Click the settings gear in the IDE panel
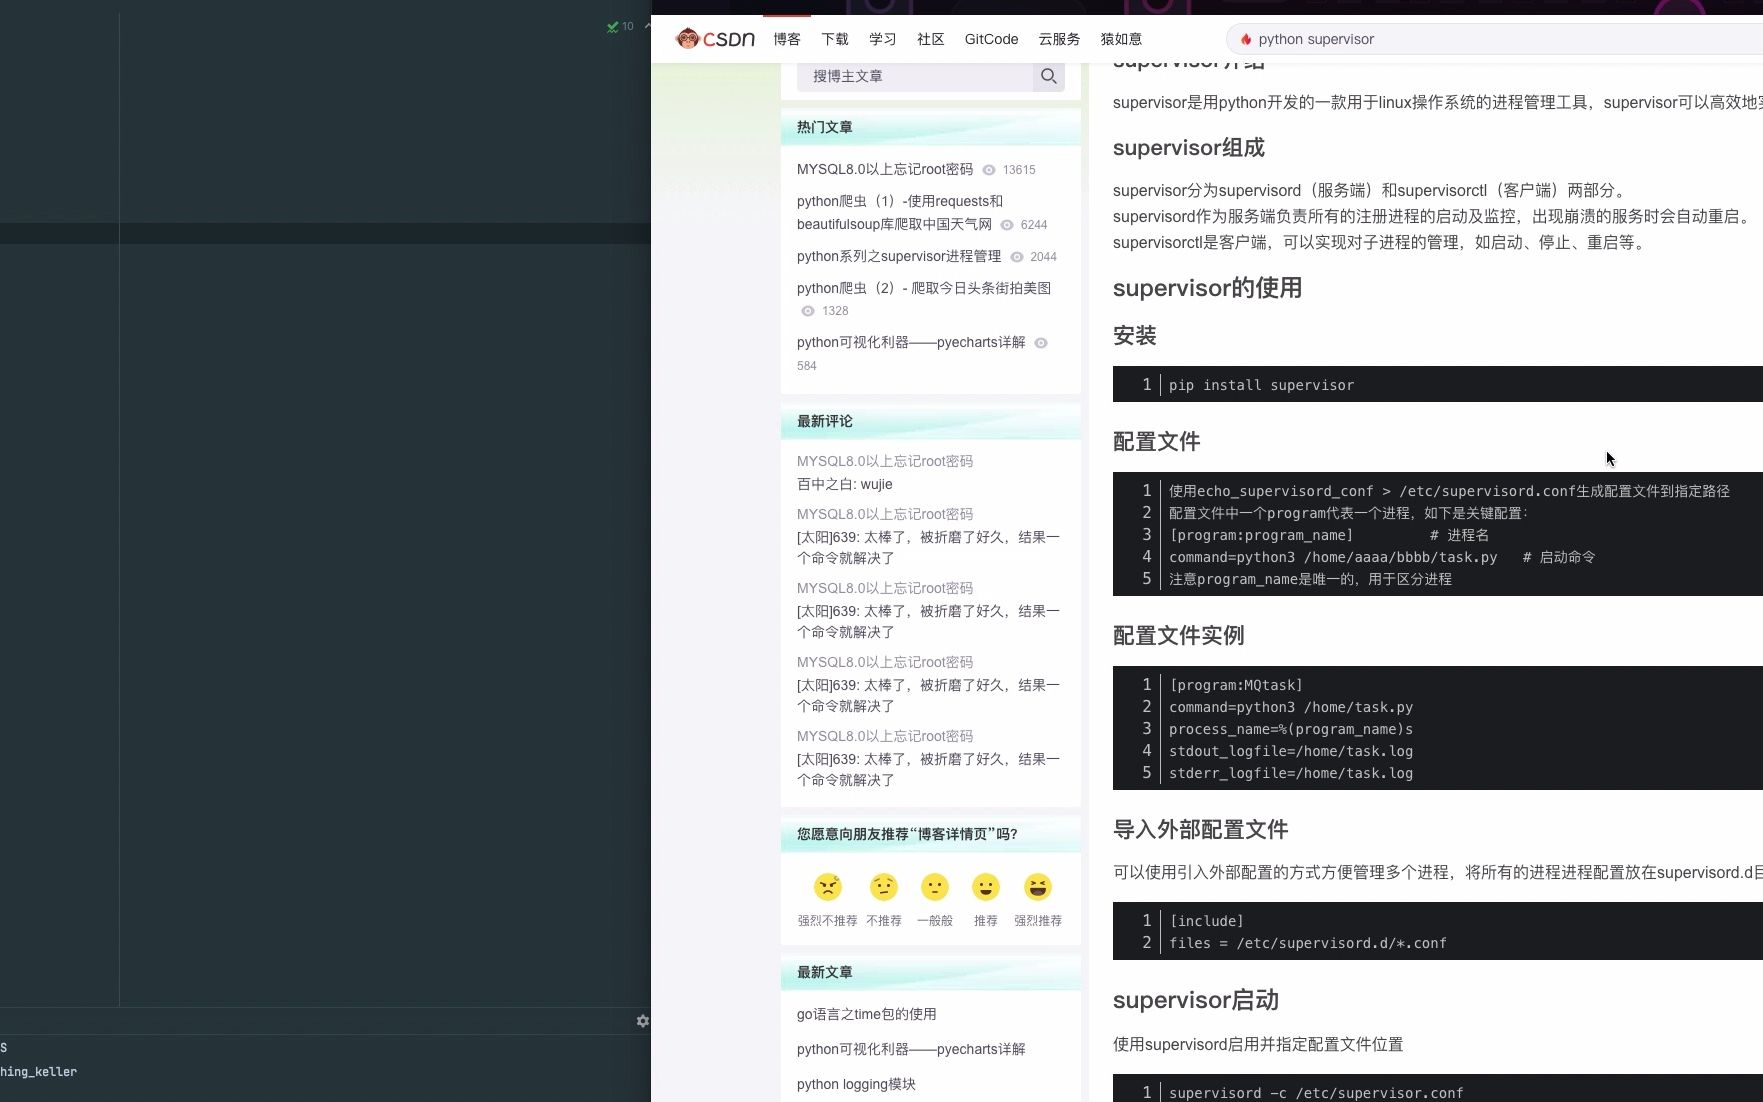1763x1102 pixels. point(643,1021)
